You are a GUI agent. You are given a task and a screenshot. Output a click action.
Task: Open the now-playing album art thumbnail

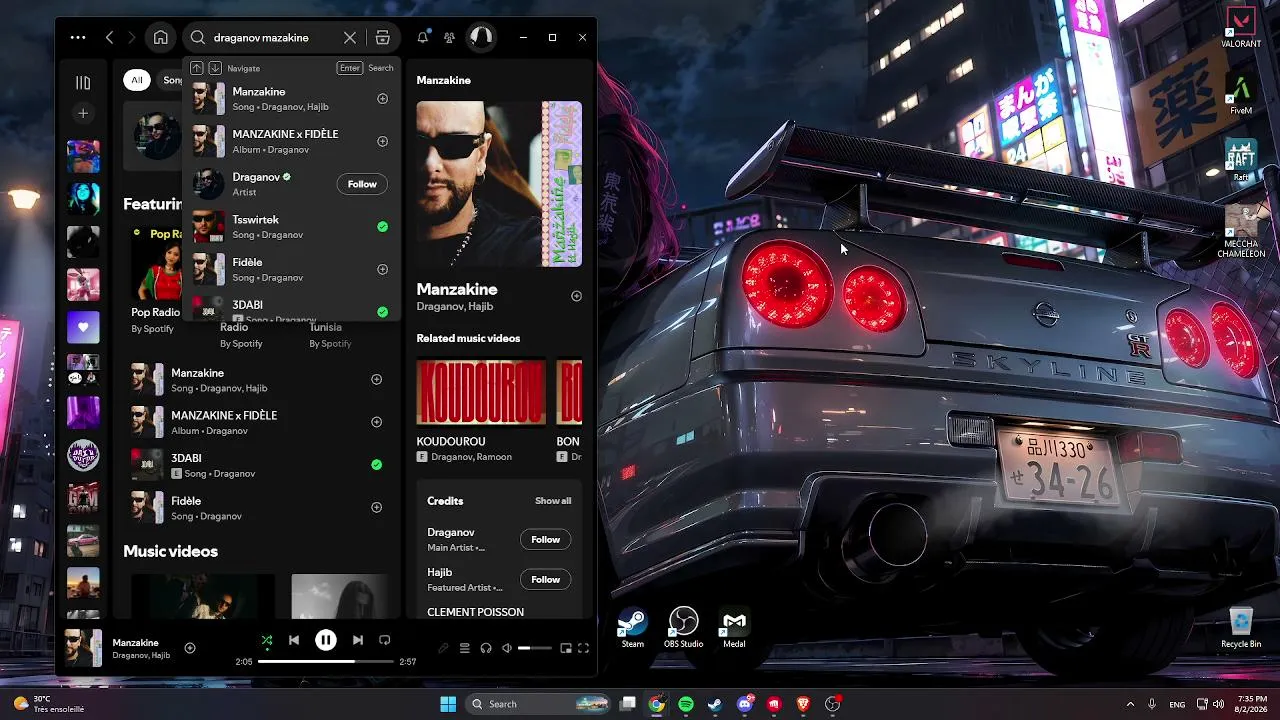83,647
